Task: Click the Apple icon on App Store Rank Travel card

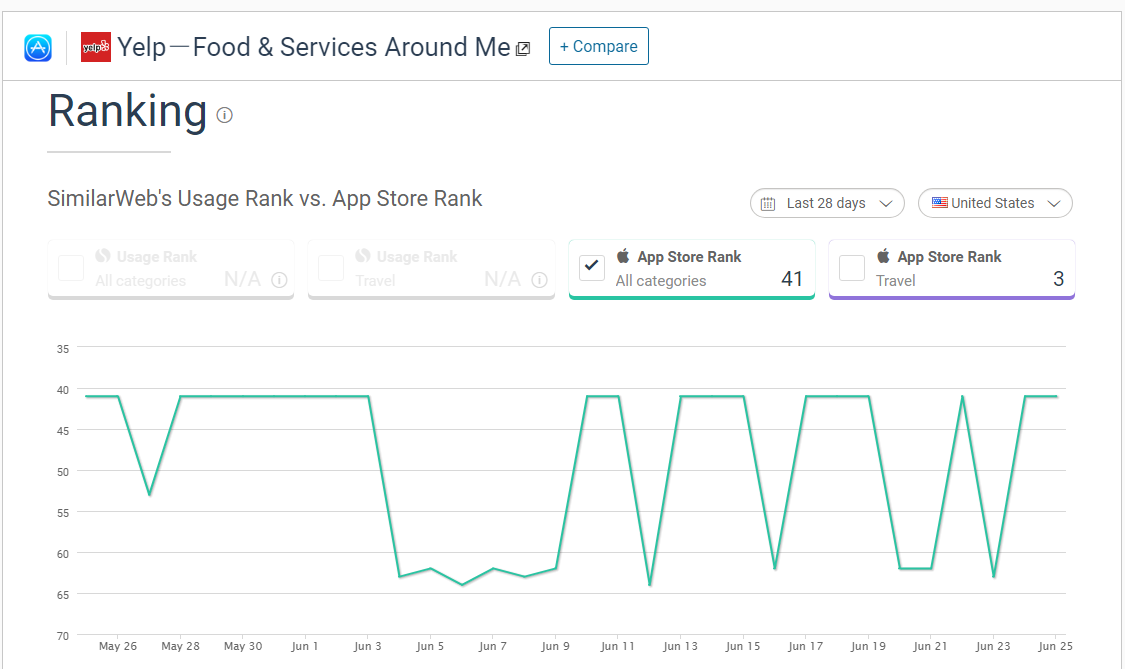Action: tap(885, 256)
